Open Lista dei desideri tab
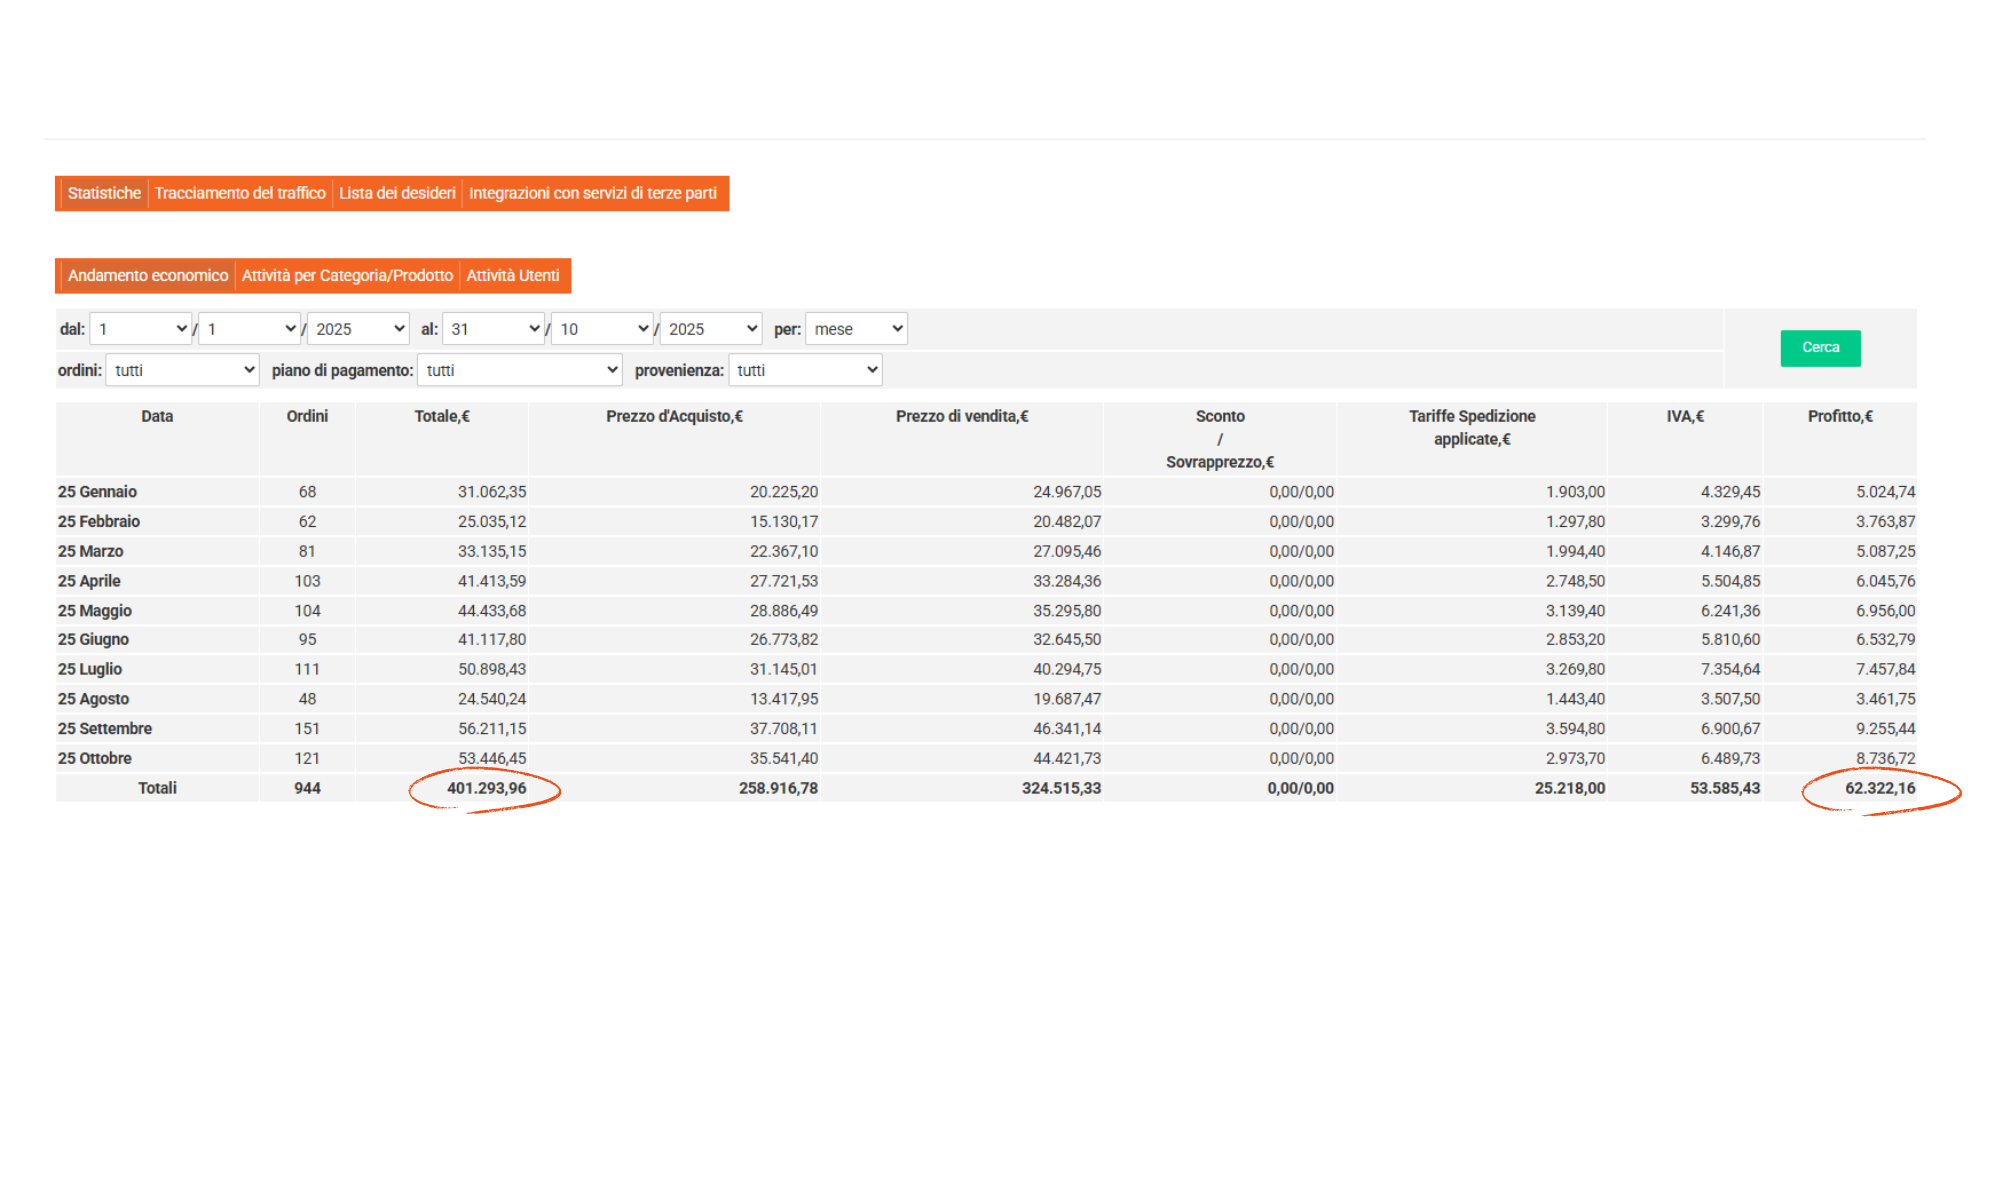 (x=397, y=193)
